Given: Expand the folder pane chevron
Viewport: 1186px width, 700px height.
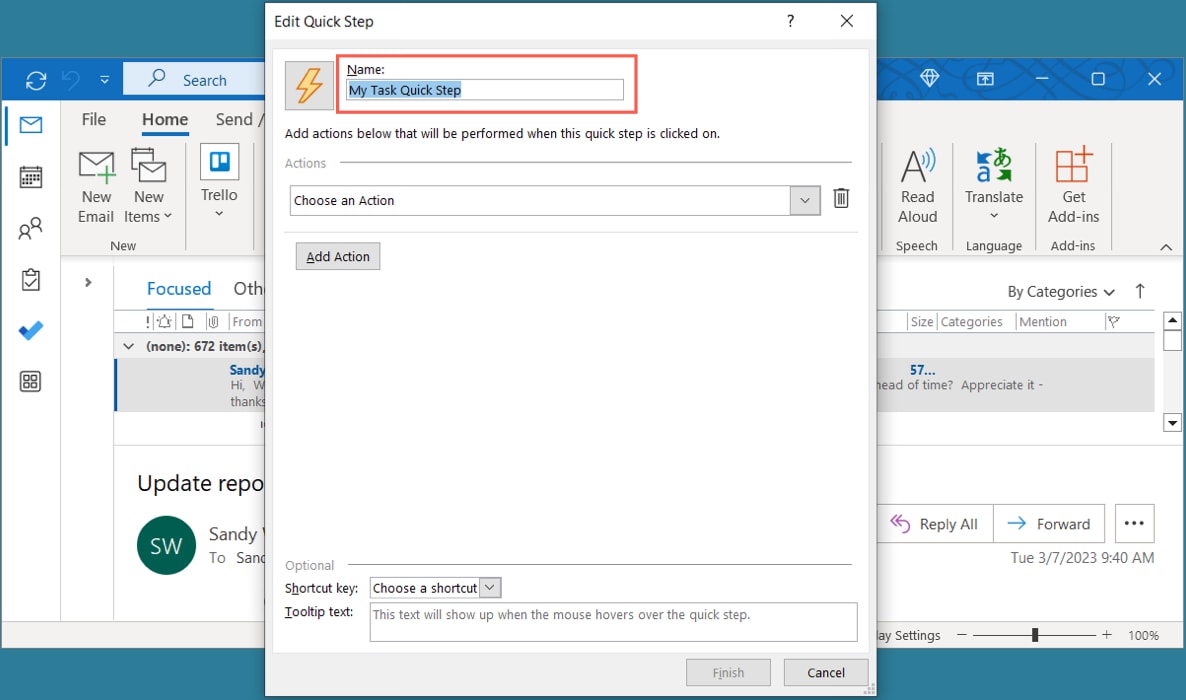Looking at the screenshot, I should click(x=88, y=282).
